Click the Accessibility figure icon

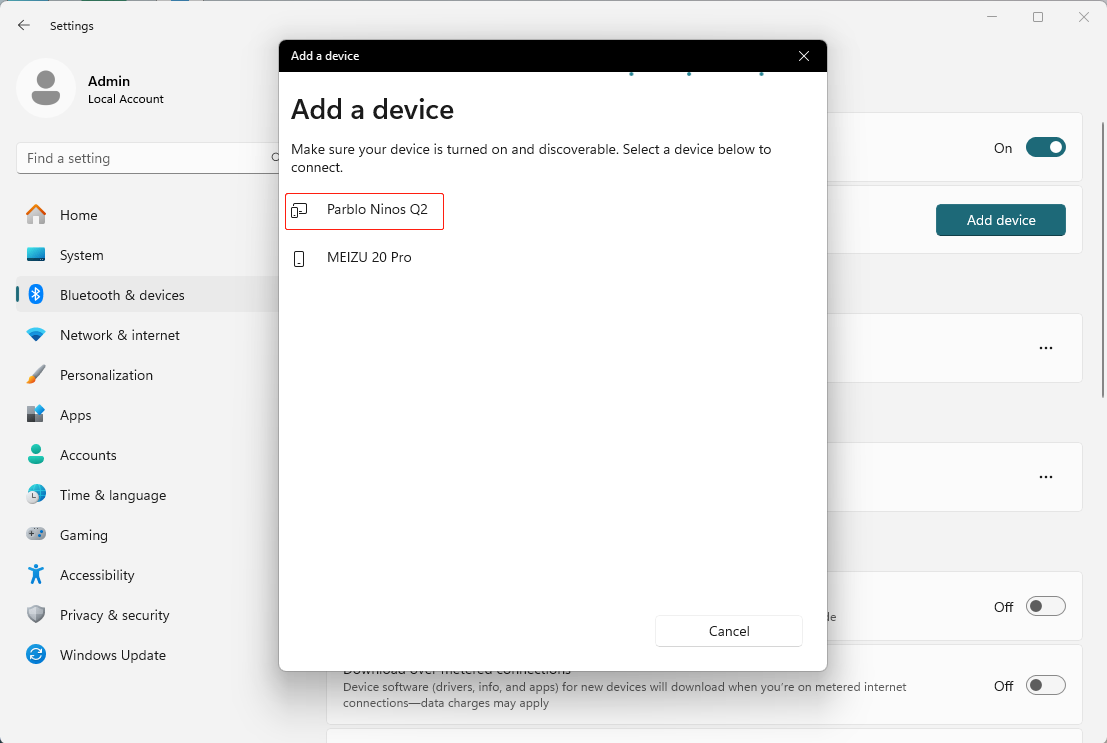tap(36, 574)
